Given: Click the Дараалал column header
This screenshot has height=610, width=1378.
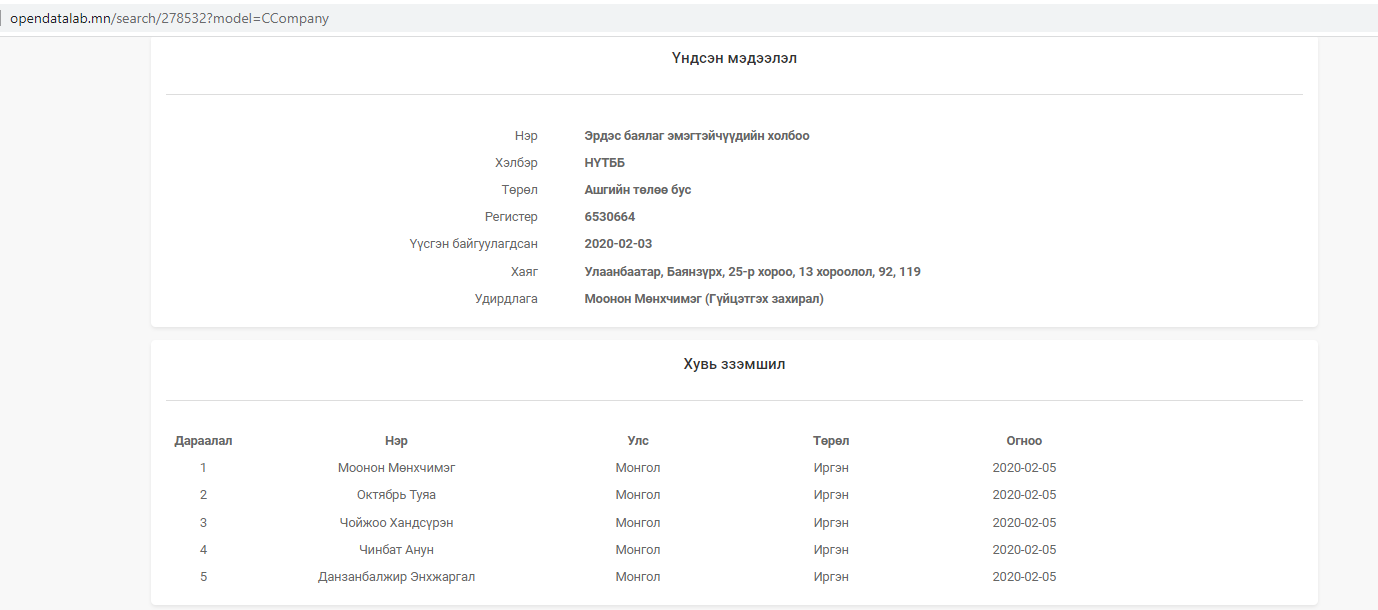Looking at the screenshot, I should click(x=203, y=441).
